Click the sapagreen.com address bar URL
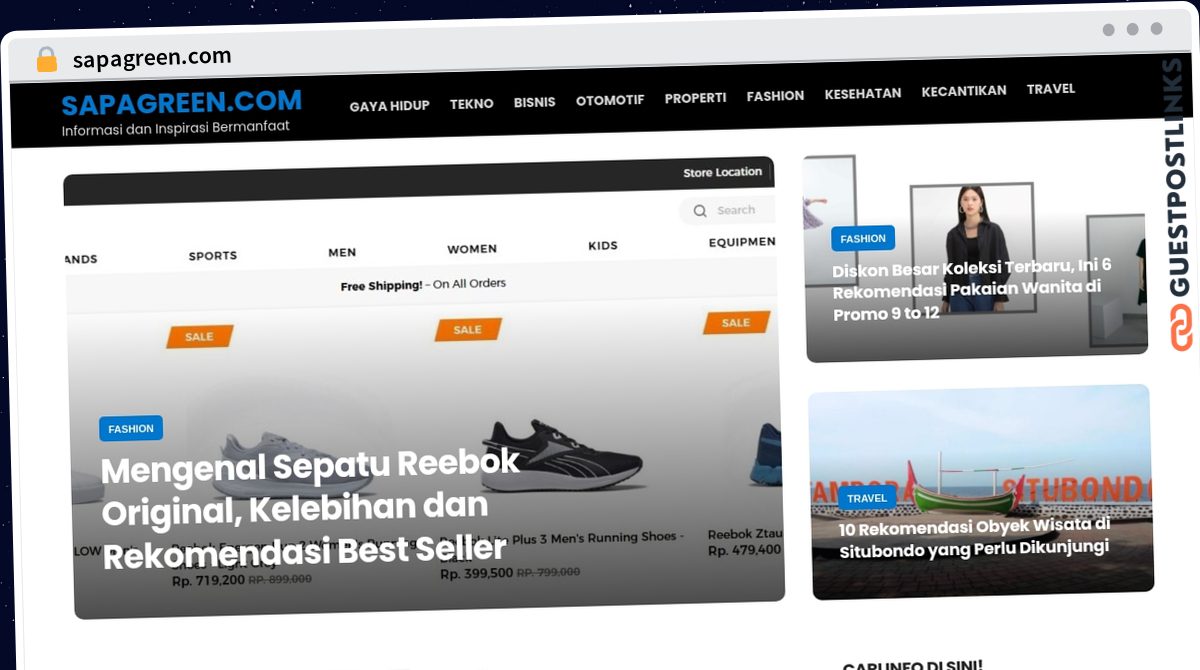Image resolution: width=1200 pixels, height=670 pixels. (152, 58)
